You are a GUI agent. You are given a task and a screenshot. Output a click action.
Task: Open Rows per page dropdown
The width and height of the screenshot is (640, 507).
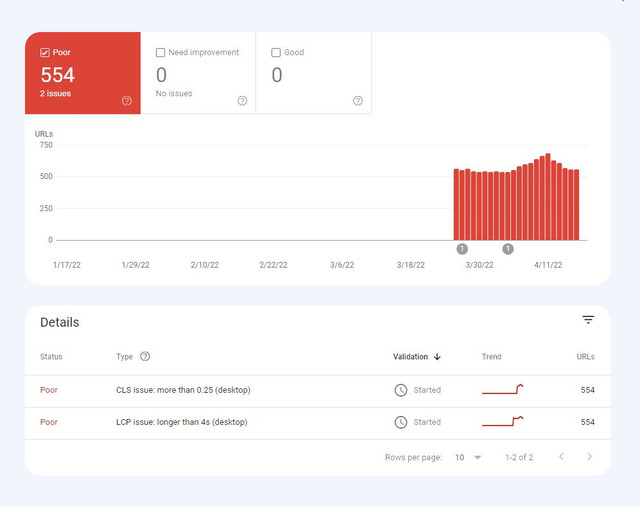pos(468,457)
